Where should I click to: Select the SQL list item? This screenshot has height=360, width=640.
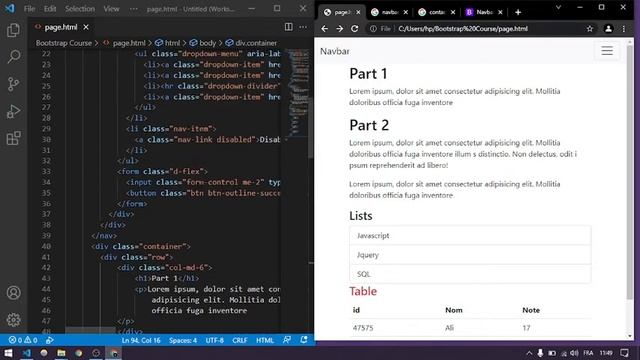point(470,274)
